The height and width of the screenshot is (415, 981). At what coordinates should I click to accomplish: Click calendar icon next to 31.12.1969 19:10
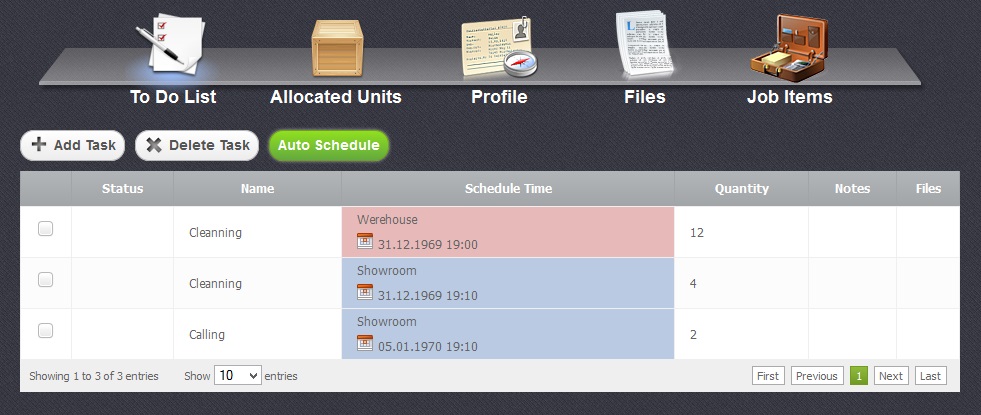[x=365, y=292]
